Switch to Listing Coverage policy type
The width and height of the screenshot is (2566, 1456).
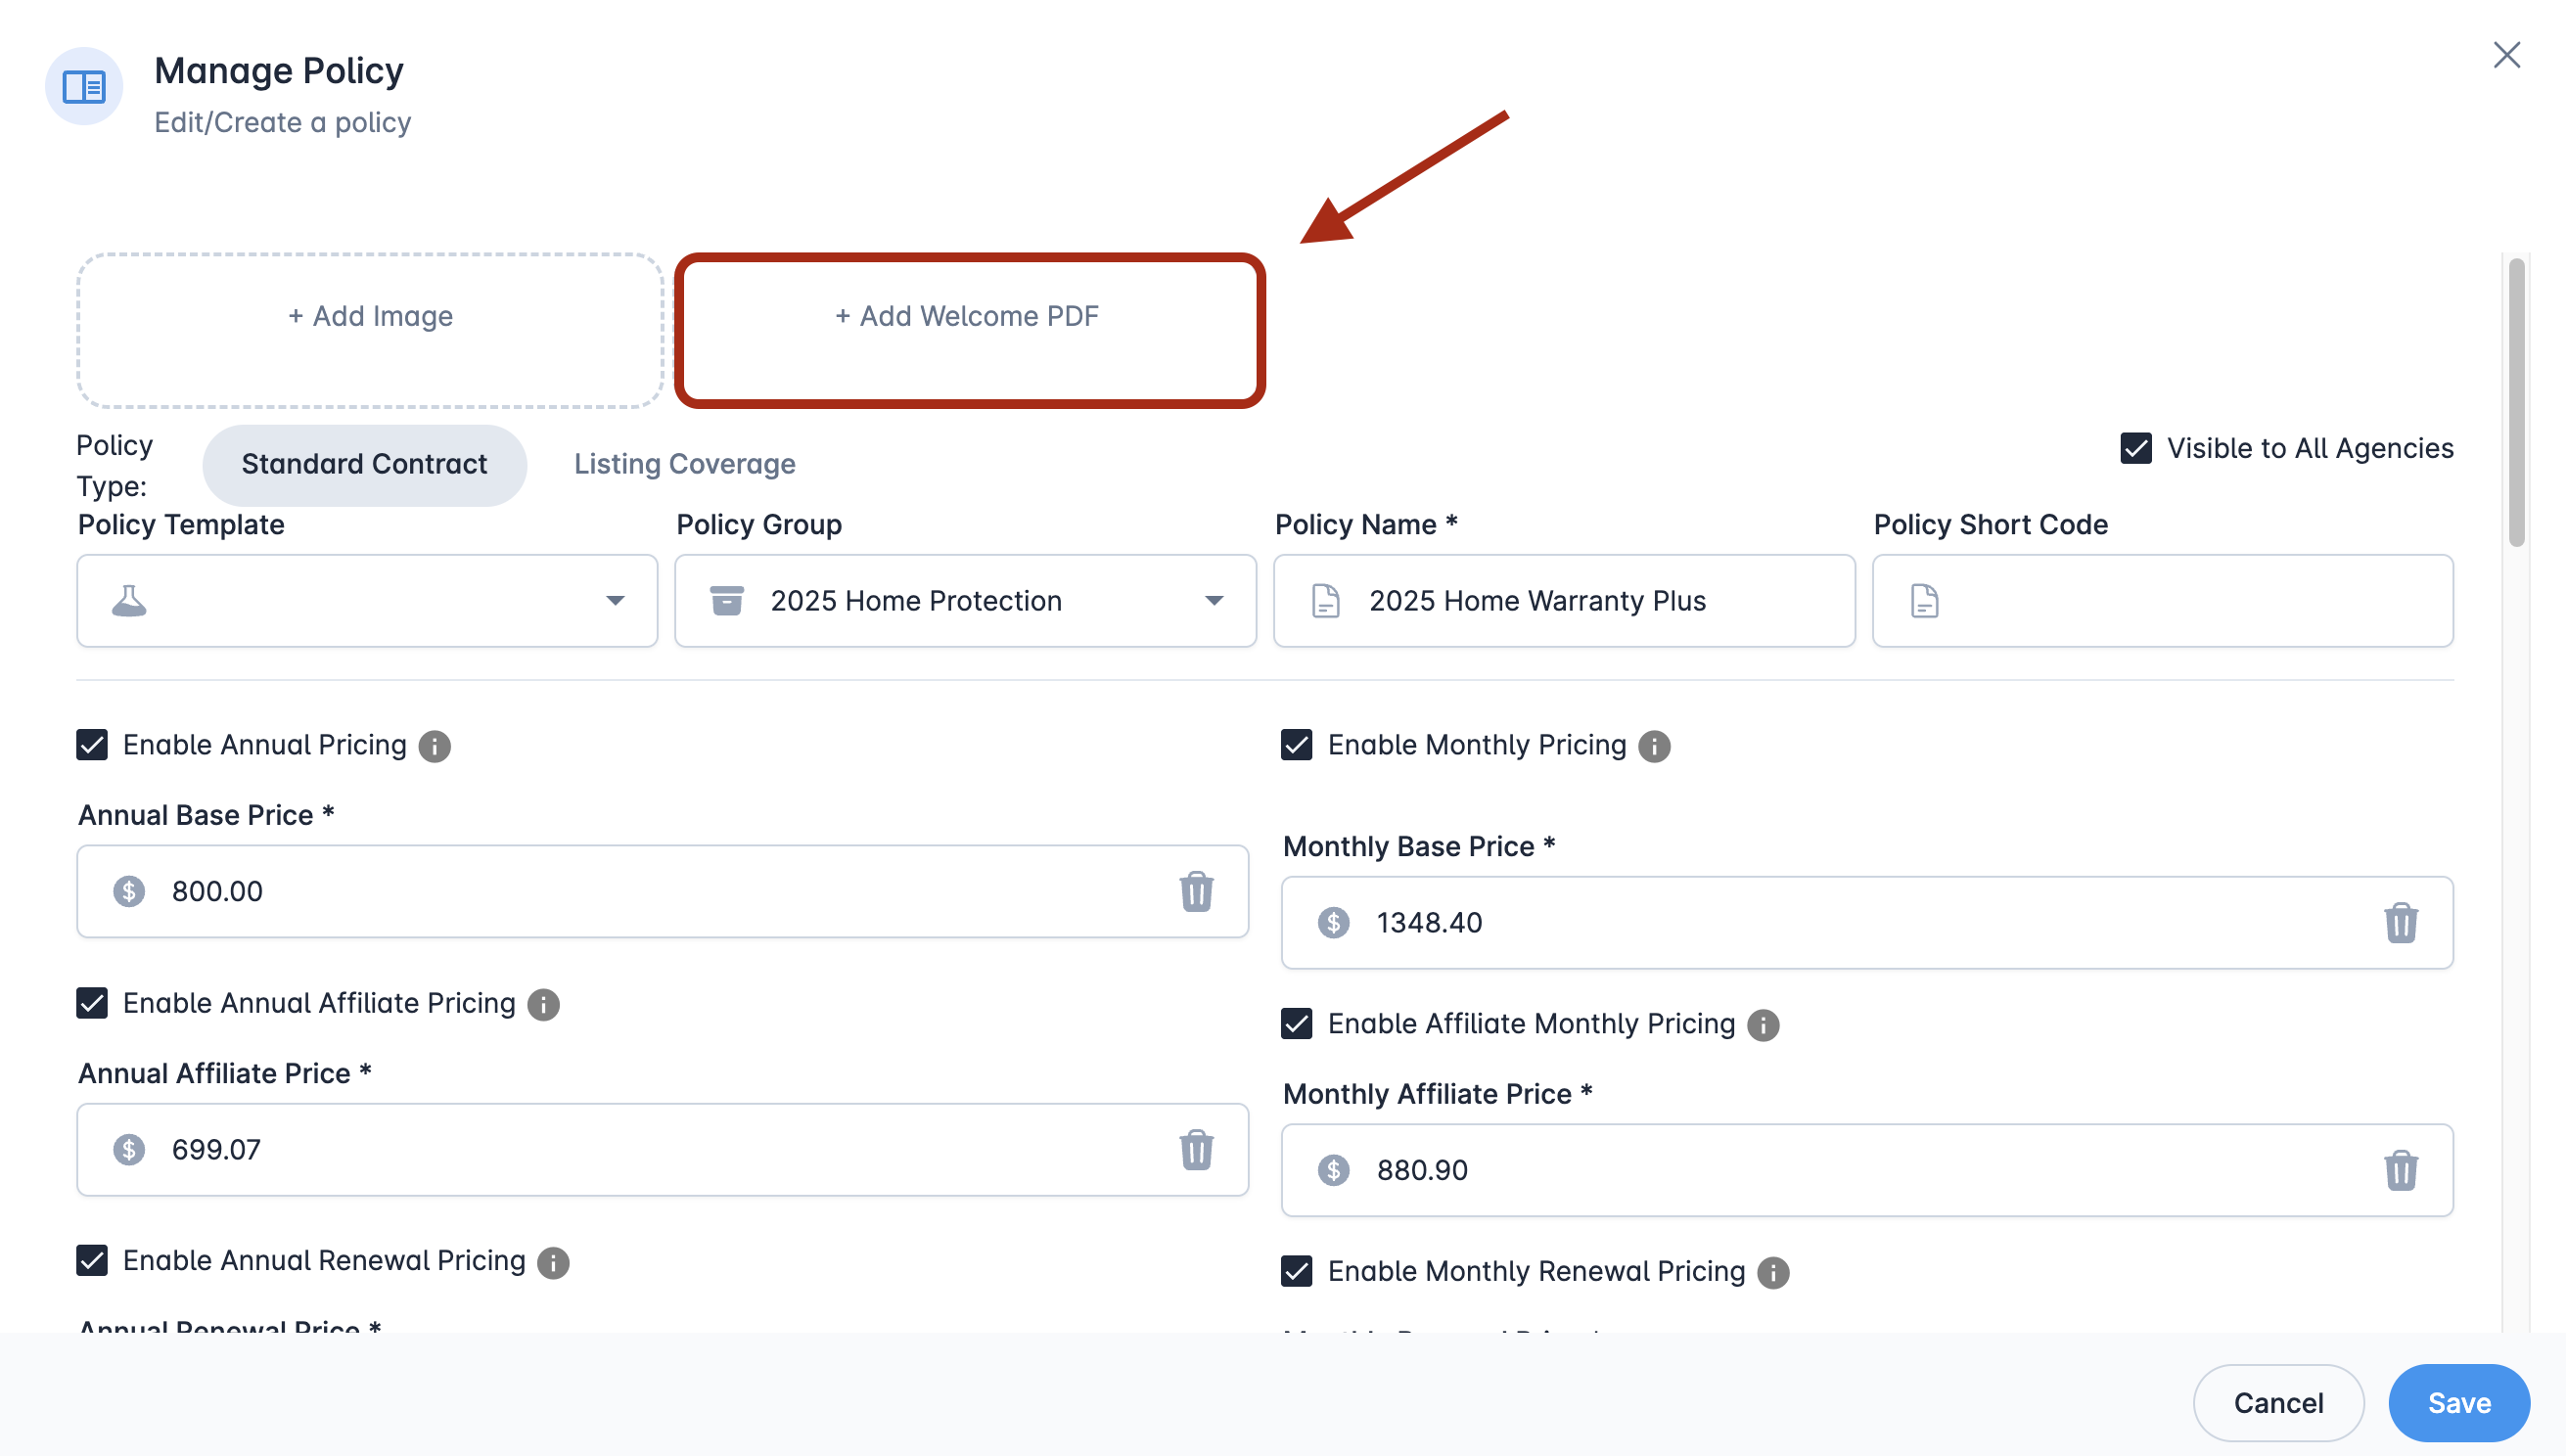coord(684,465)
